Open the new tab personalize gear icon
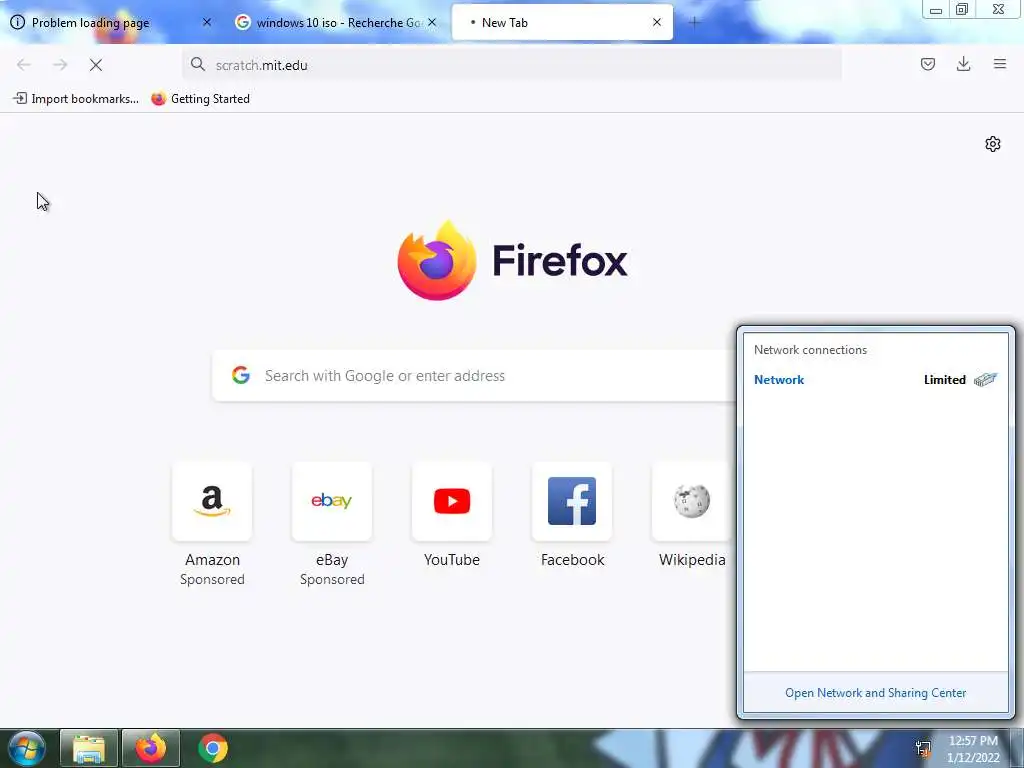The width and height of the screenshot is (1024, 768). [993, 144]
